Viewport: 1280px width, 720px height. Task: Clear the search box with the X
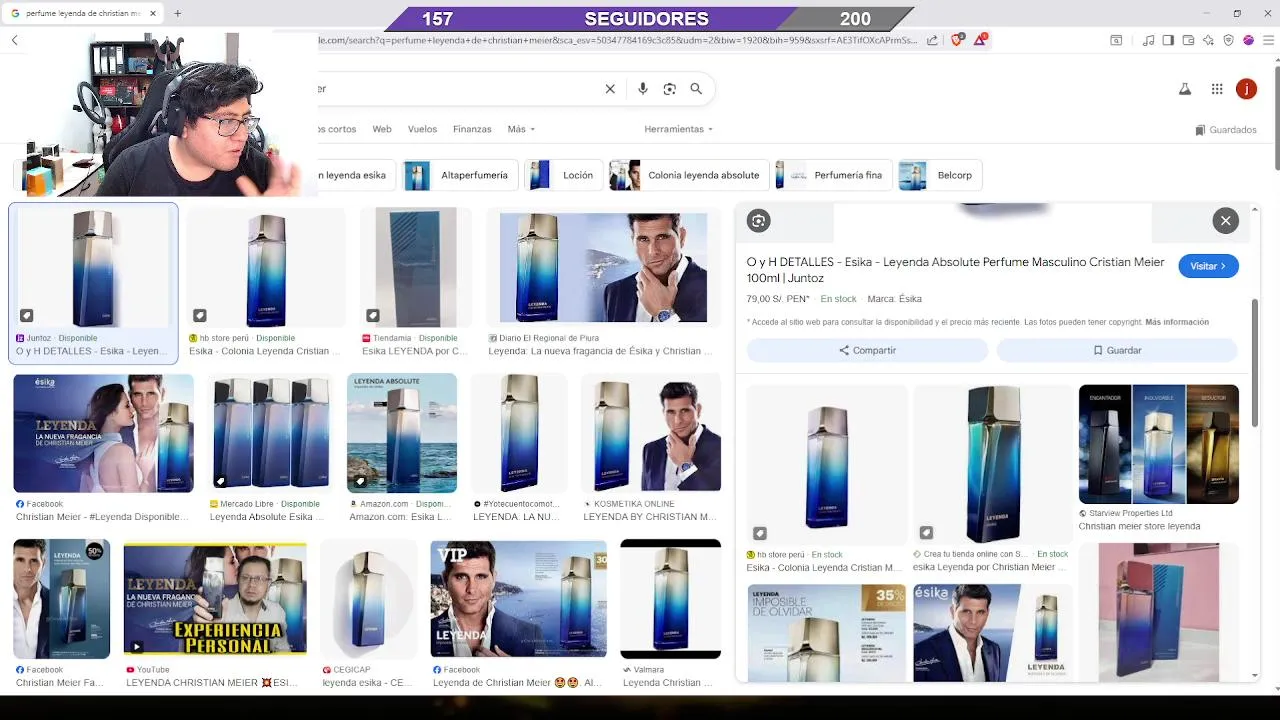point(610,89)
